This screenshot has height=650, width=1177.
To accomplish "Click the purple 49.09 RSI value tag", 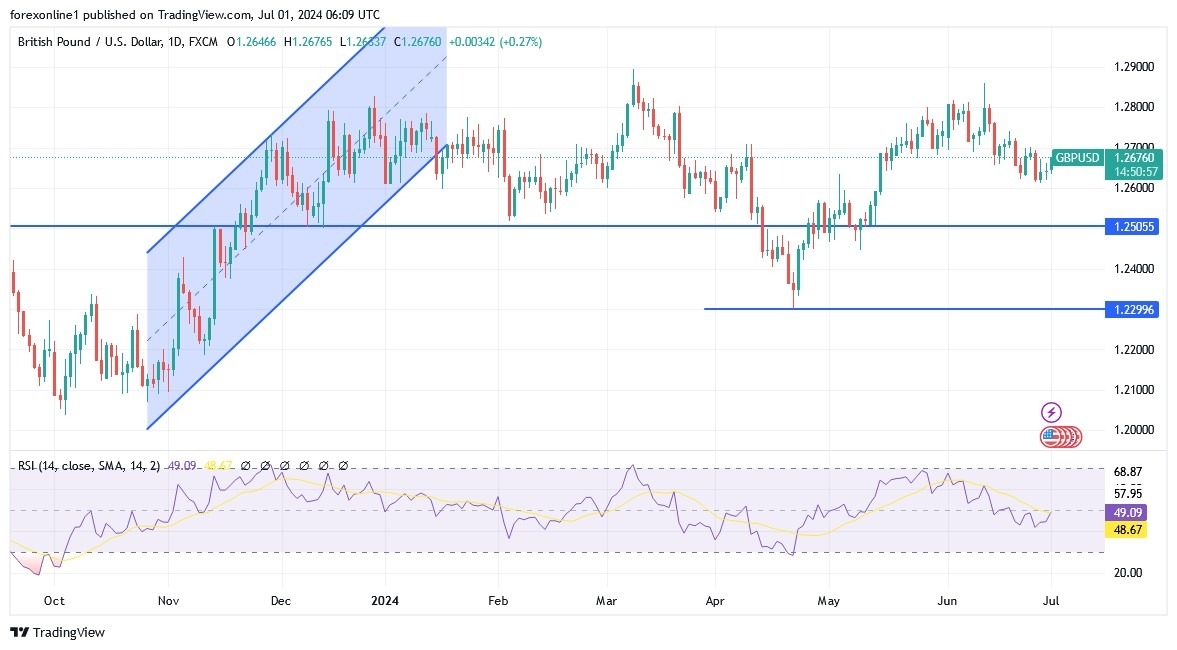I will click(1129, 512).
